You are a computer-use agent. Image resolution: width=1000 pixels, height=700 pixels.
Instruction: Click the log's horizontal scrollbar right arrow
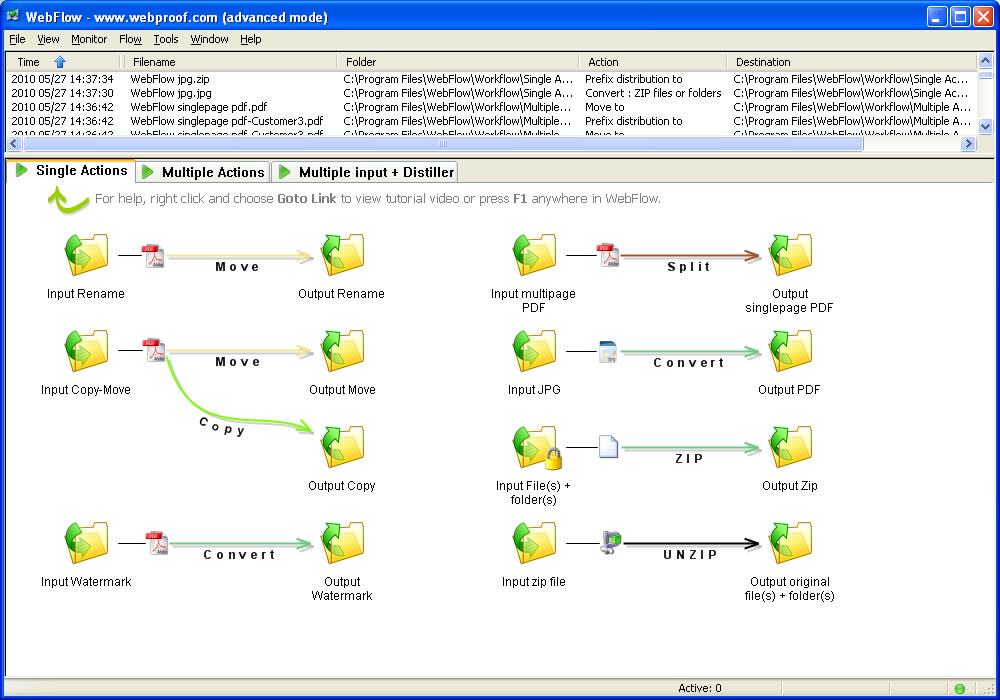point(967,144)
